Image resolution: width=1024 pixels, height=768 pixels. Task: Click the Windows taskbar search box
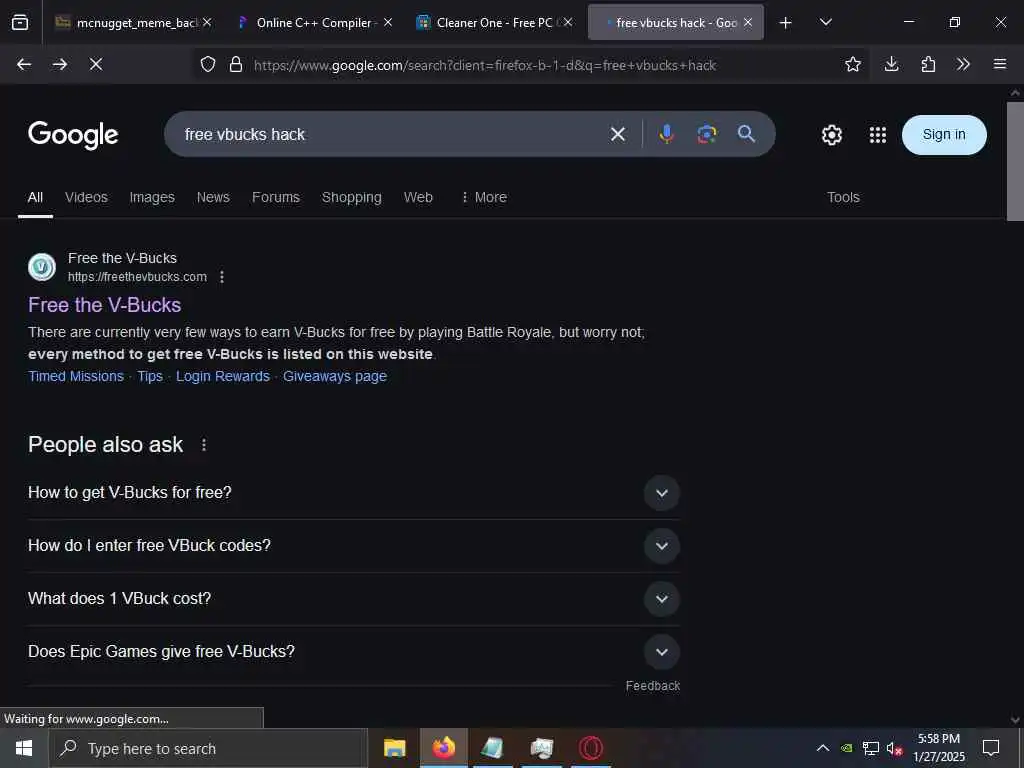tap(208, 748)
